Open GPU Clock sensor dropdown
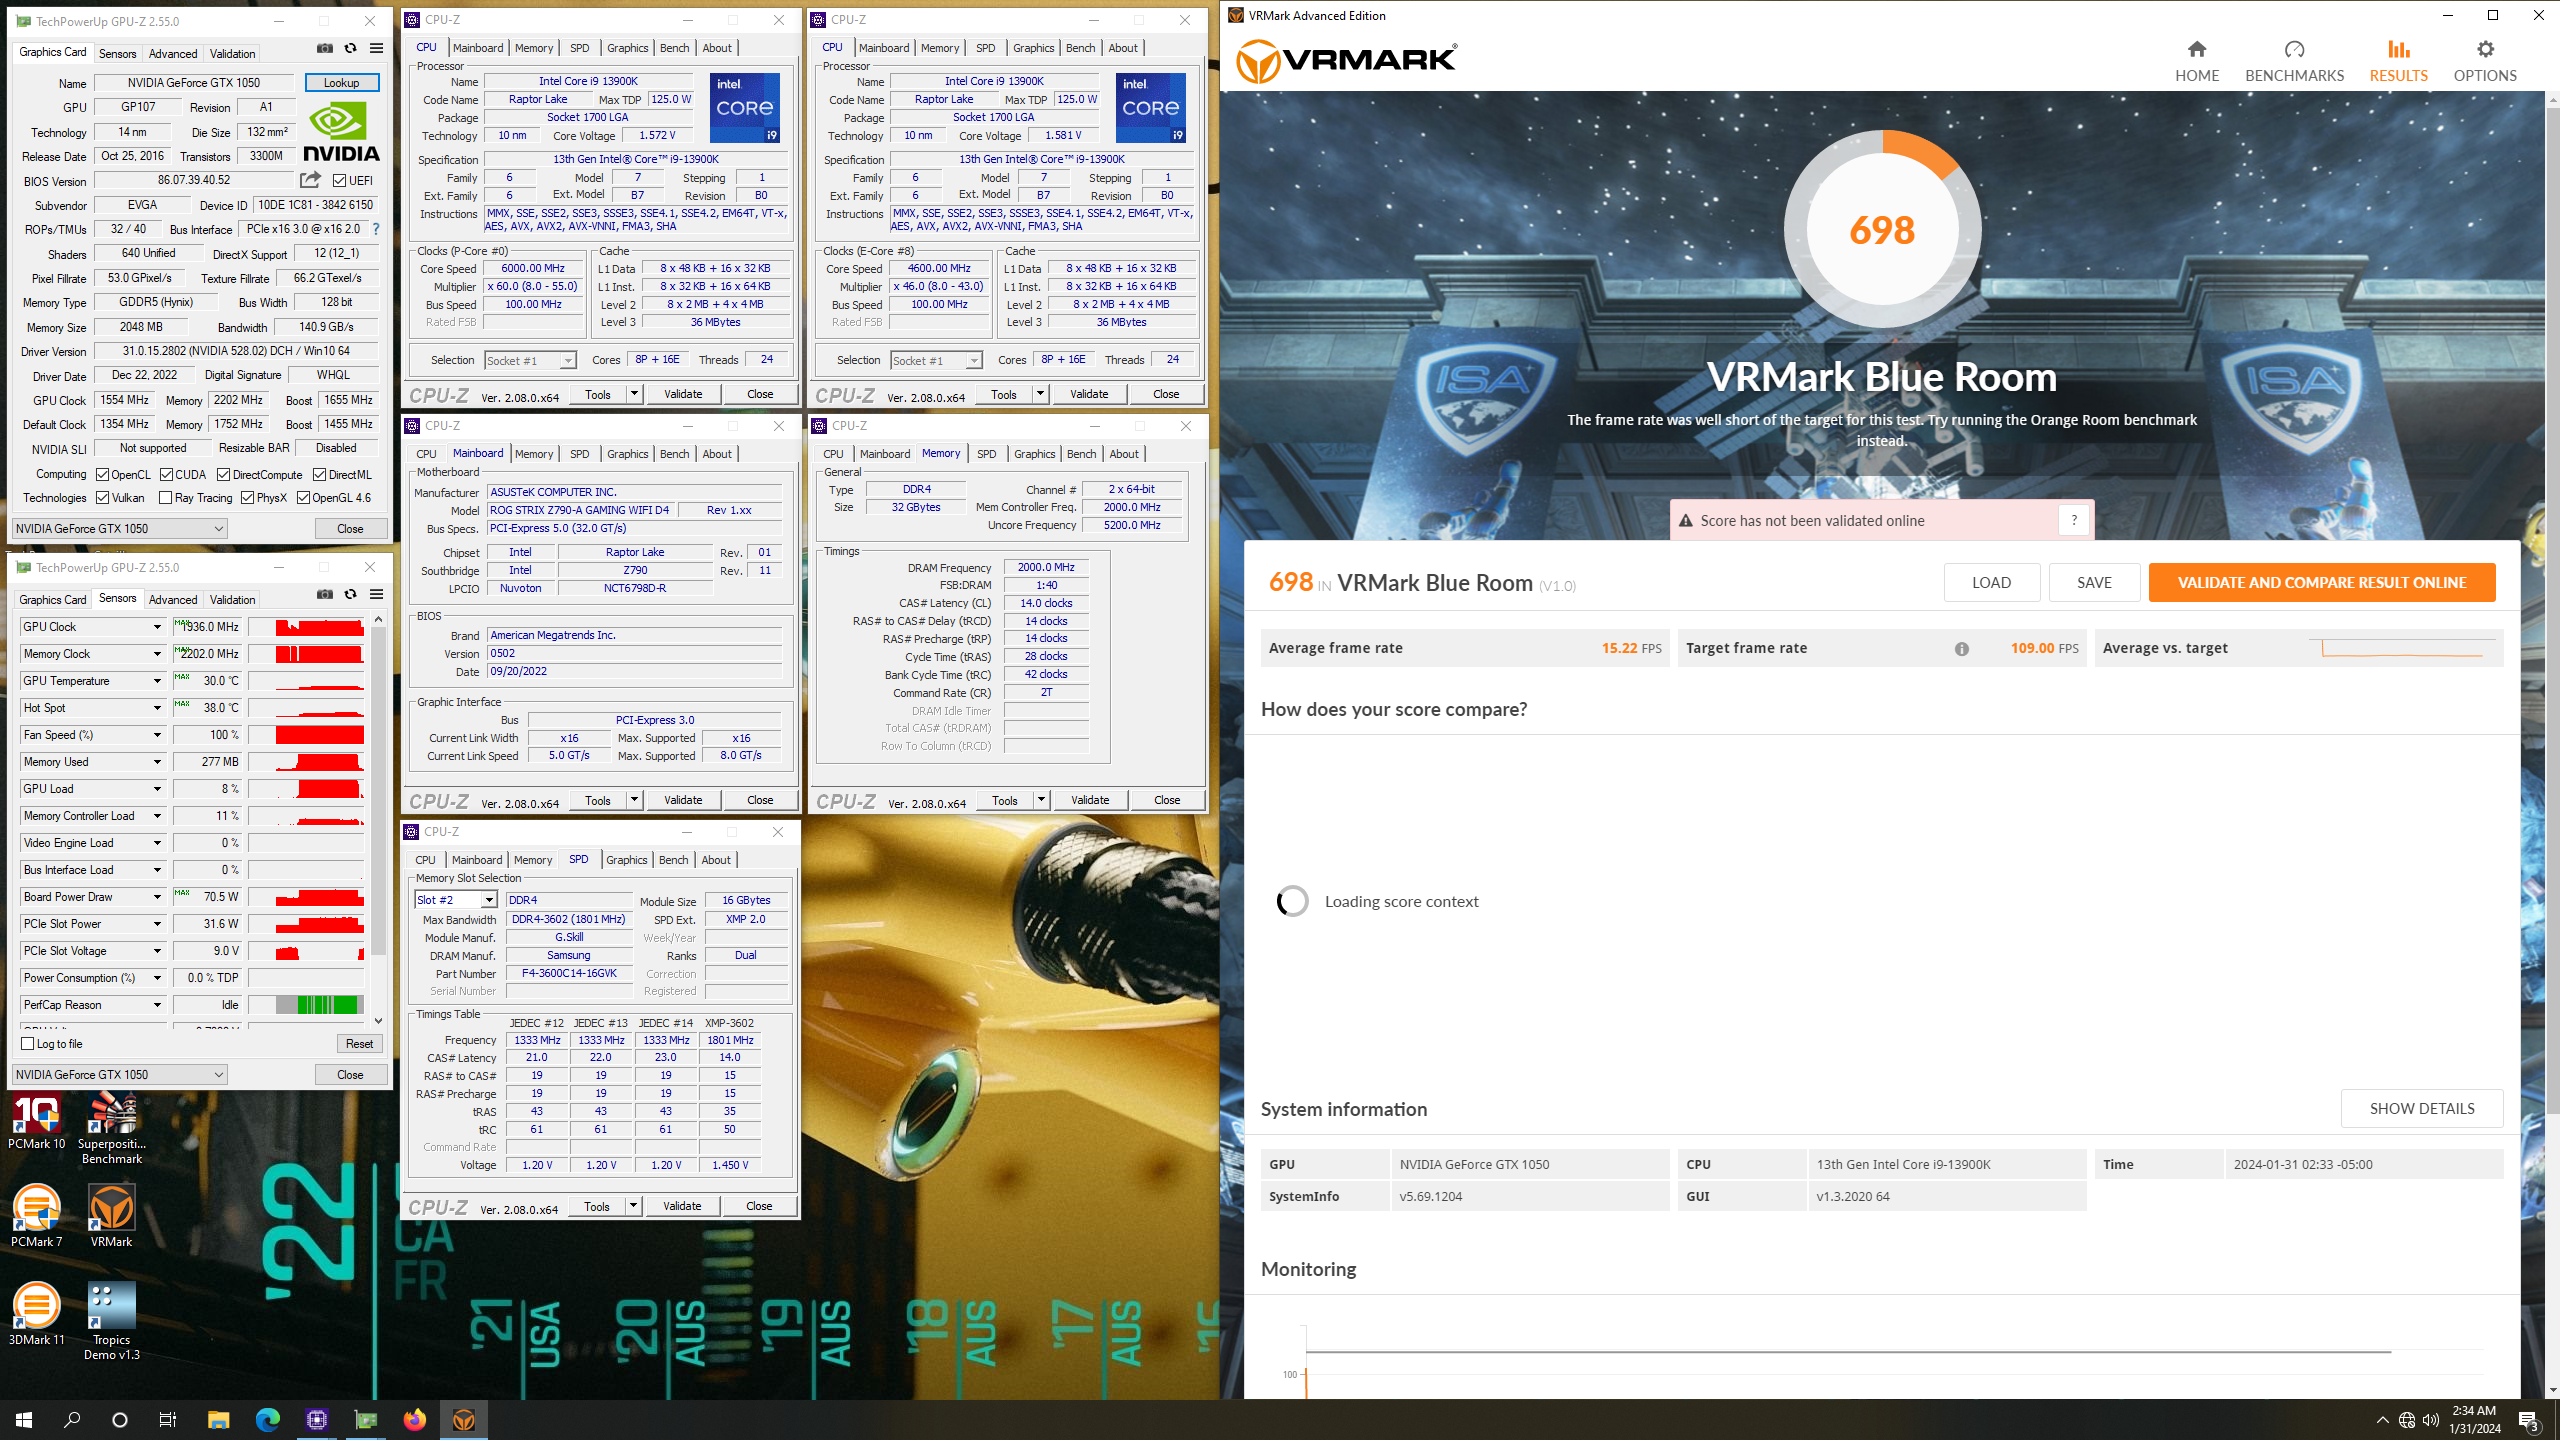The image size is (2560, 1440). pos(157,627)
